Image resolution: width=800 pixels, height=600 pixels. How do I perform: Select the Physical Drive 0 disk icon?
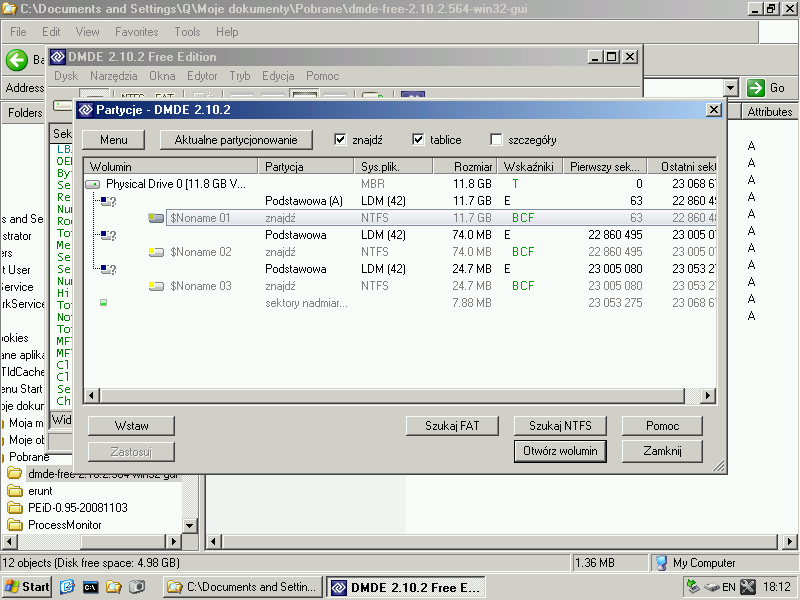point(93,184)
